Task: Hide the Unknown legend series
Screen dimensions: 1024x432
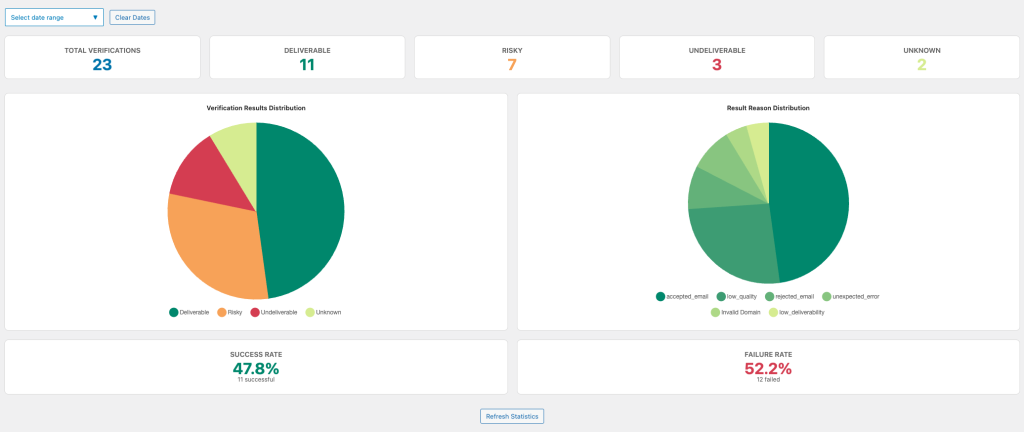Action: [323, 312]
